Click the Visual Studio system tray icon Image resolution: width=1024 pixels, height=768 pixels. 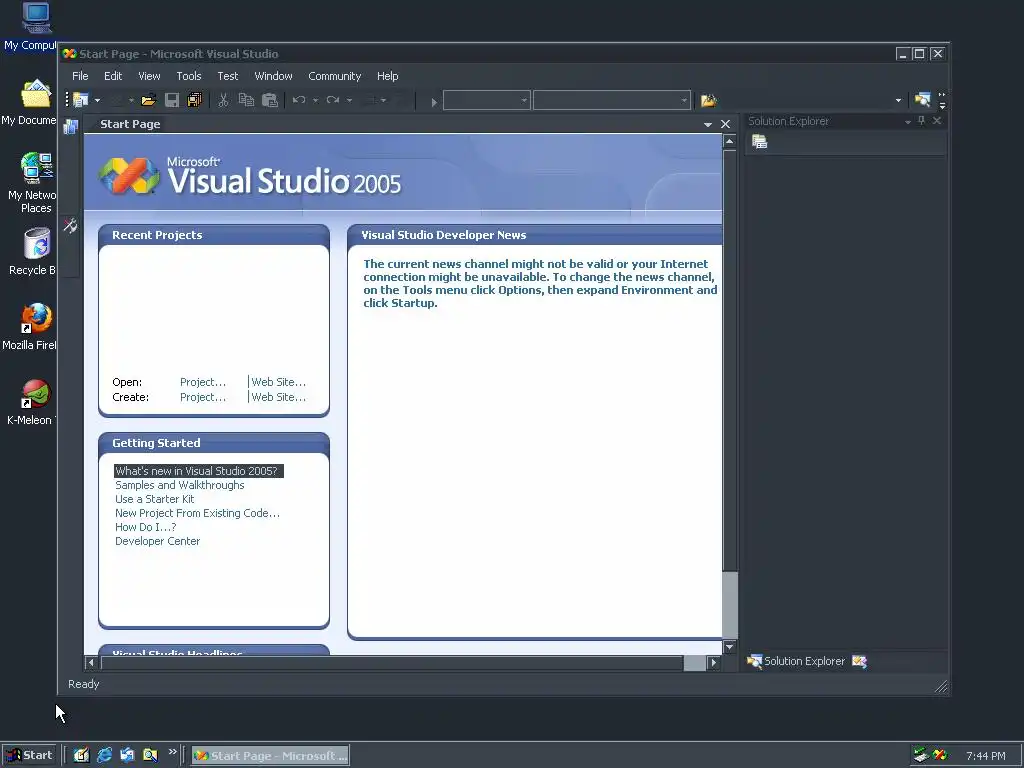[940, 755]
